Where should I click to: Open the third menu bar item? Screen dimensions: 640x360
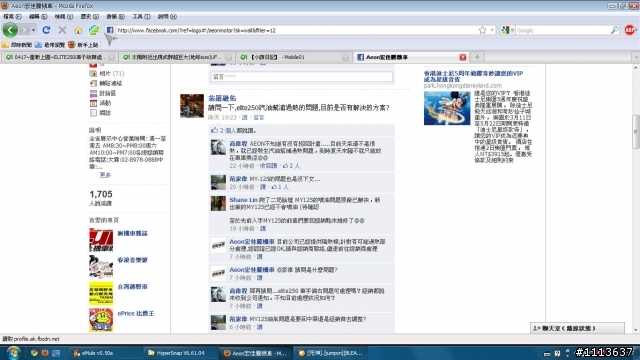pyautogui.click(x=64, y=17)
